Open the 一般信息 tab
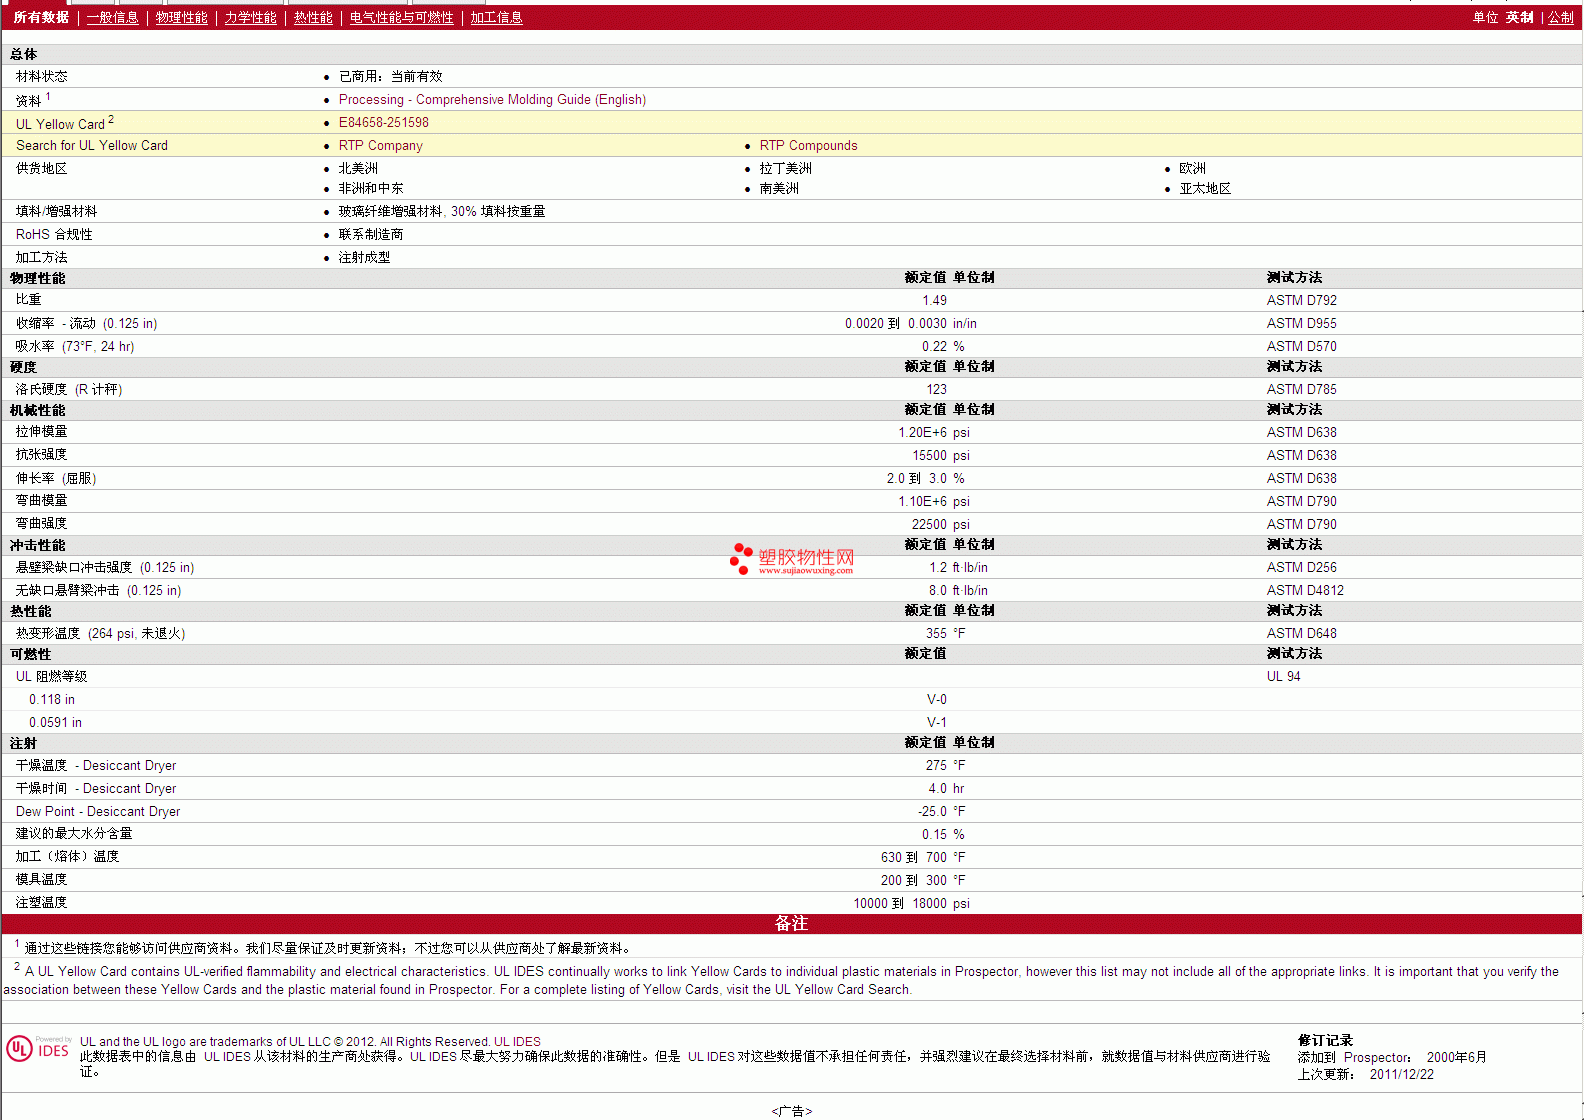 112,18
